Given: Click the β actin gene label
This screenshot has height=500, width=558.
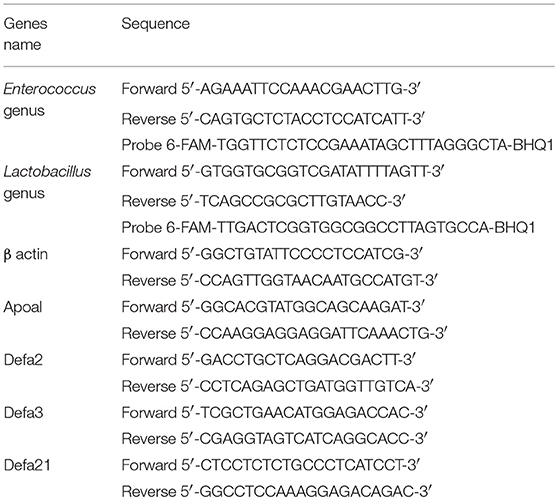Looking at the screenshot, I should (26, 255).
